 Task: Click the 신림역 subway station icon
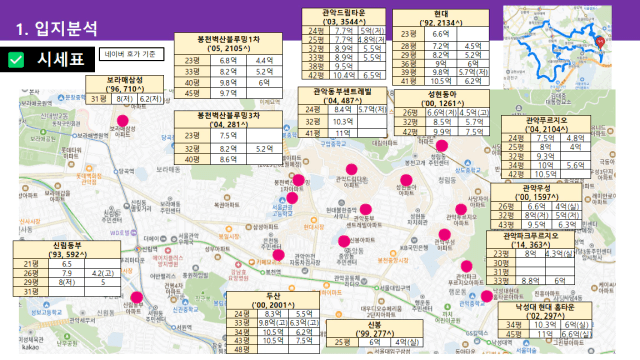pos(138,249)
